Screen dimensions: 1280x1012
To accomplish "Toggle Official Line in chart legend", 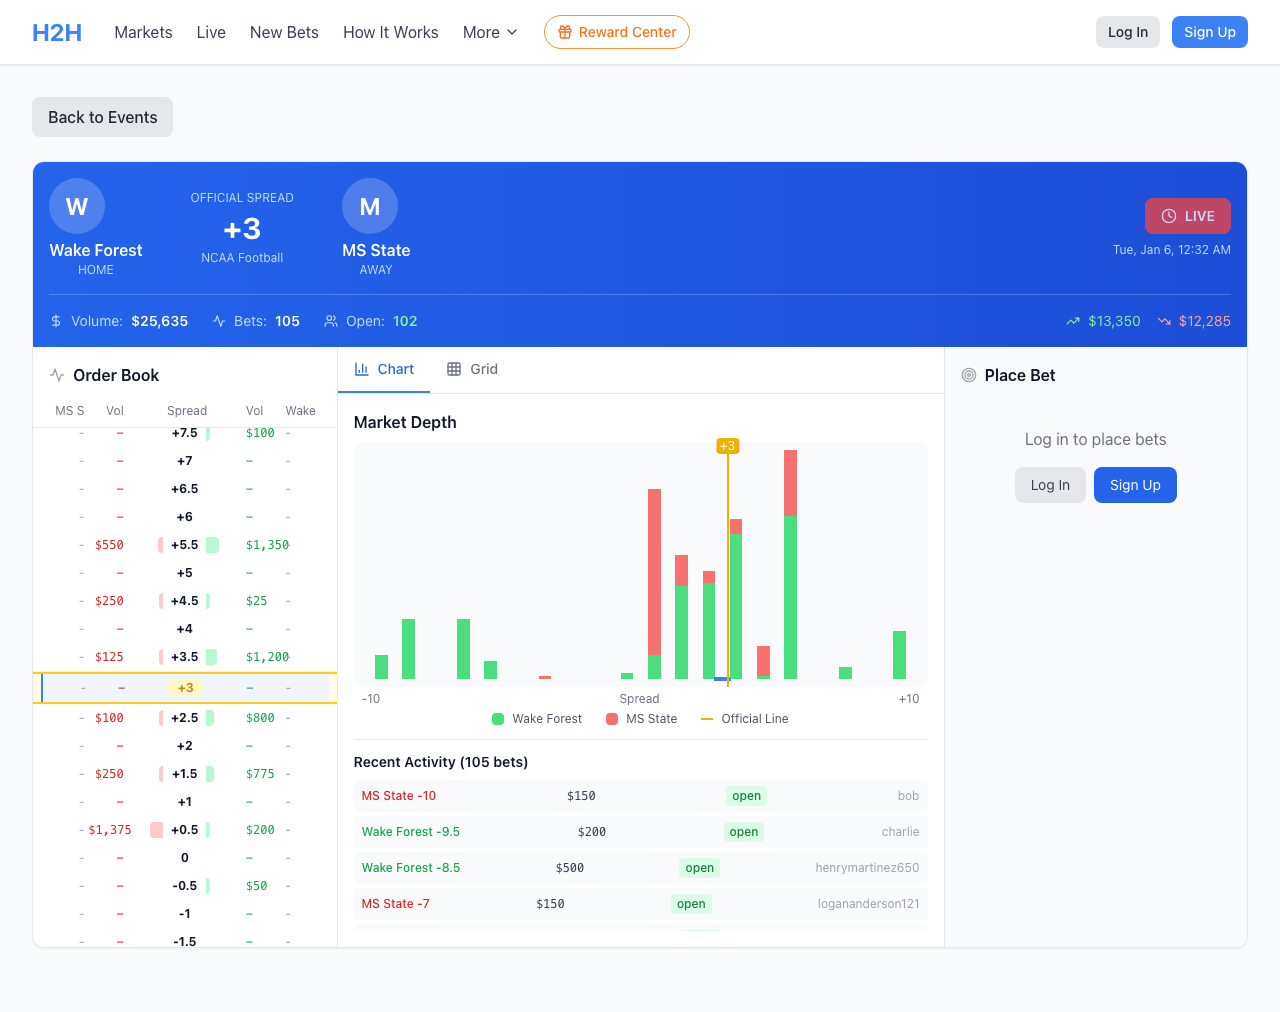I will 744,719.
